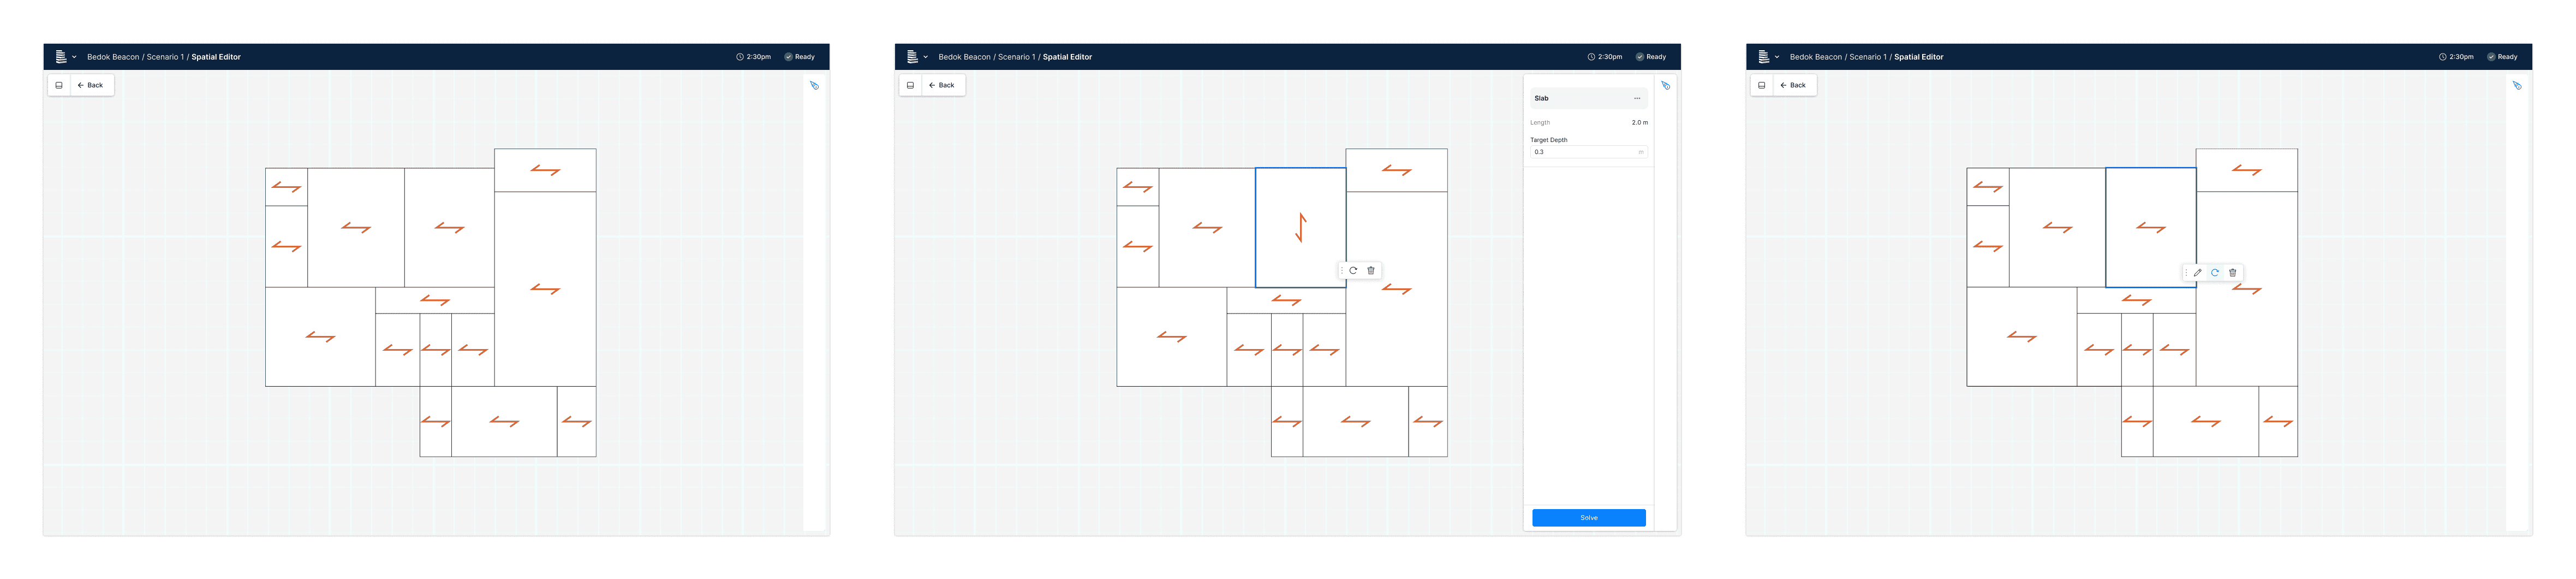Click the trash icon next to the pencil
The height and width of the screenshot is (579, 2576).
(2232, 272)
